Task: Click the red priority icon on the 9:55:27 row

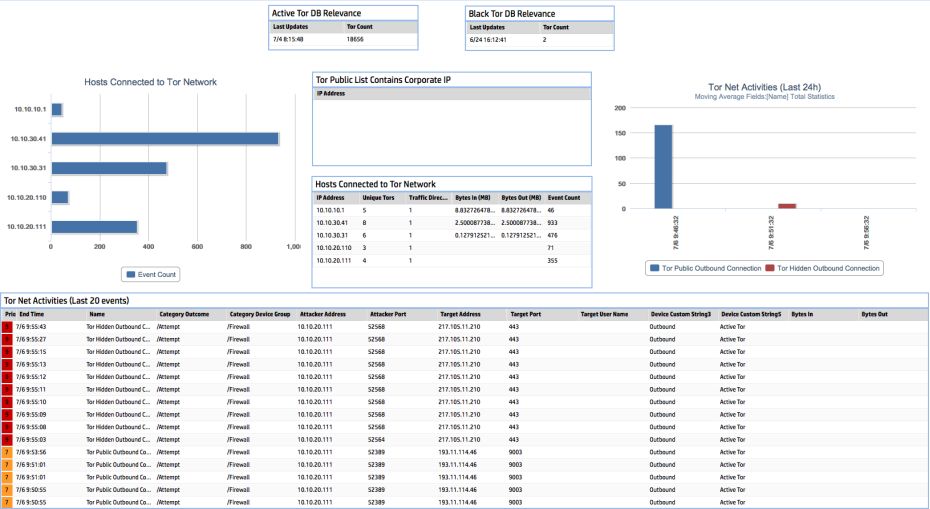Action: [x=8, y=339]
